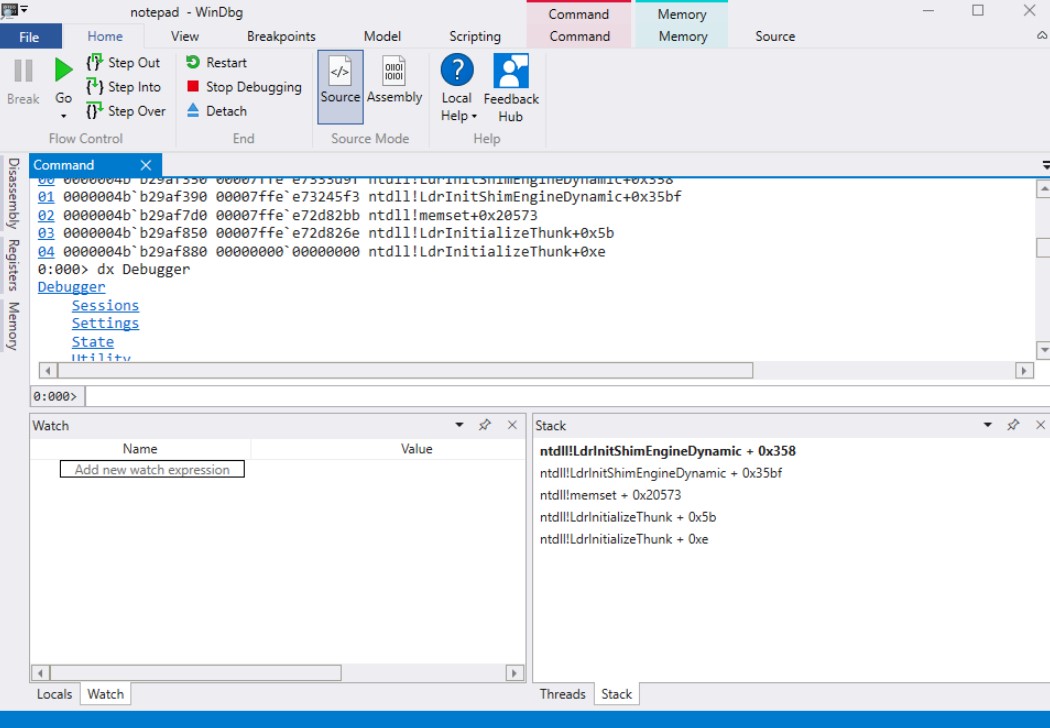Image resolution: width=1050 pixels, height=728 pixels.
Task: Open Feedback Hub
Action: point(511,88)
